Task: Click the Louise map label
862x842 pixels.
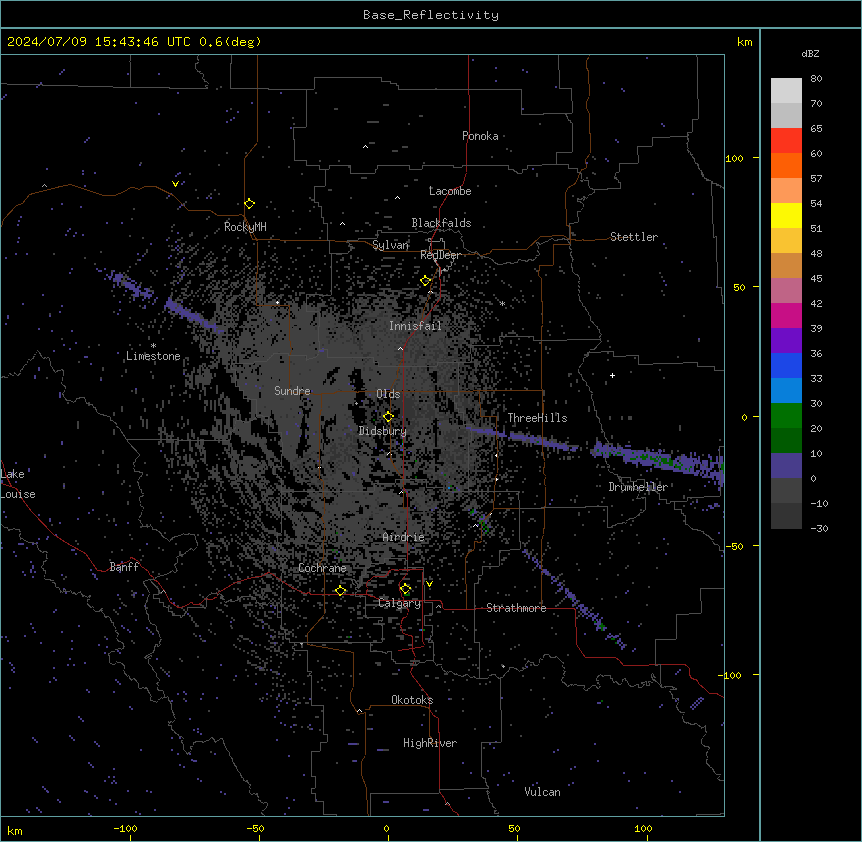Action: [x=18, y=494]
